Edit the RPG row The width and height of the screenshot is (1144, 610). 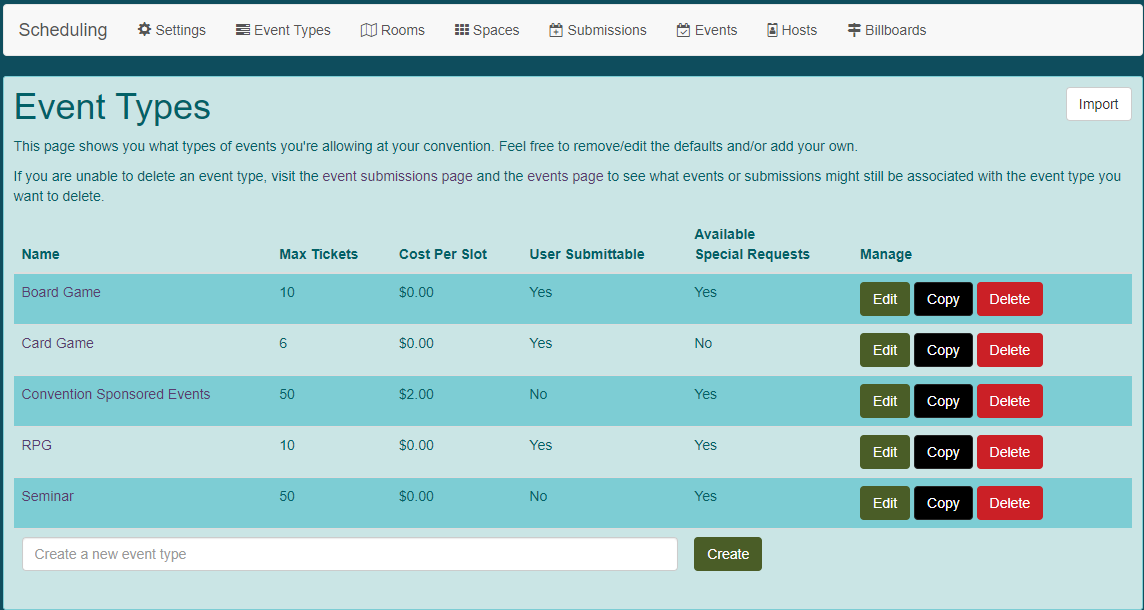click(x=885, y=452)
